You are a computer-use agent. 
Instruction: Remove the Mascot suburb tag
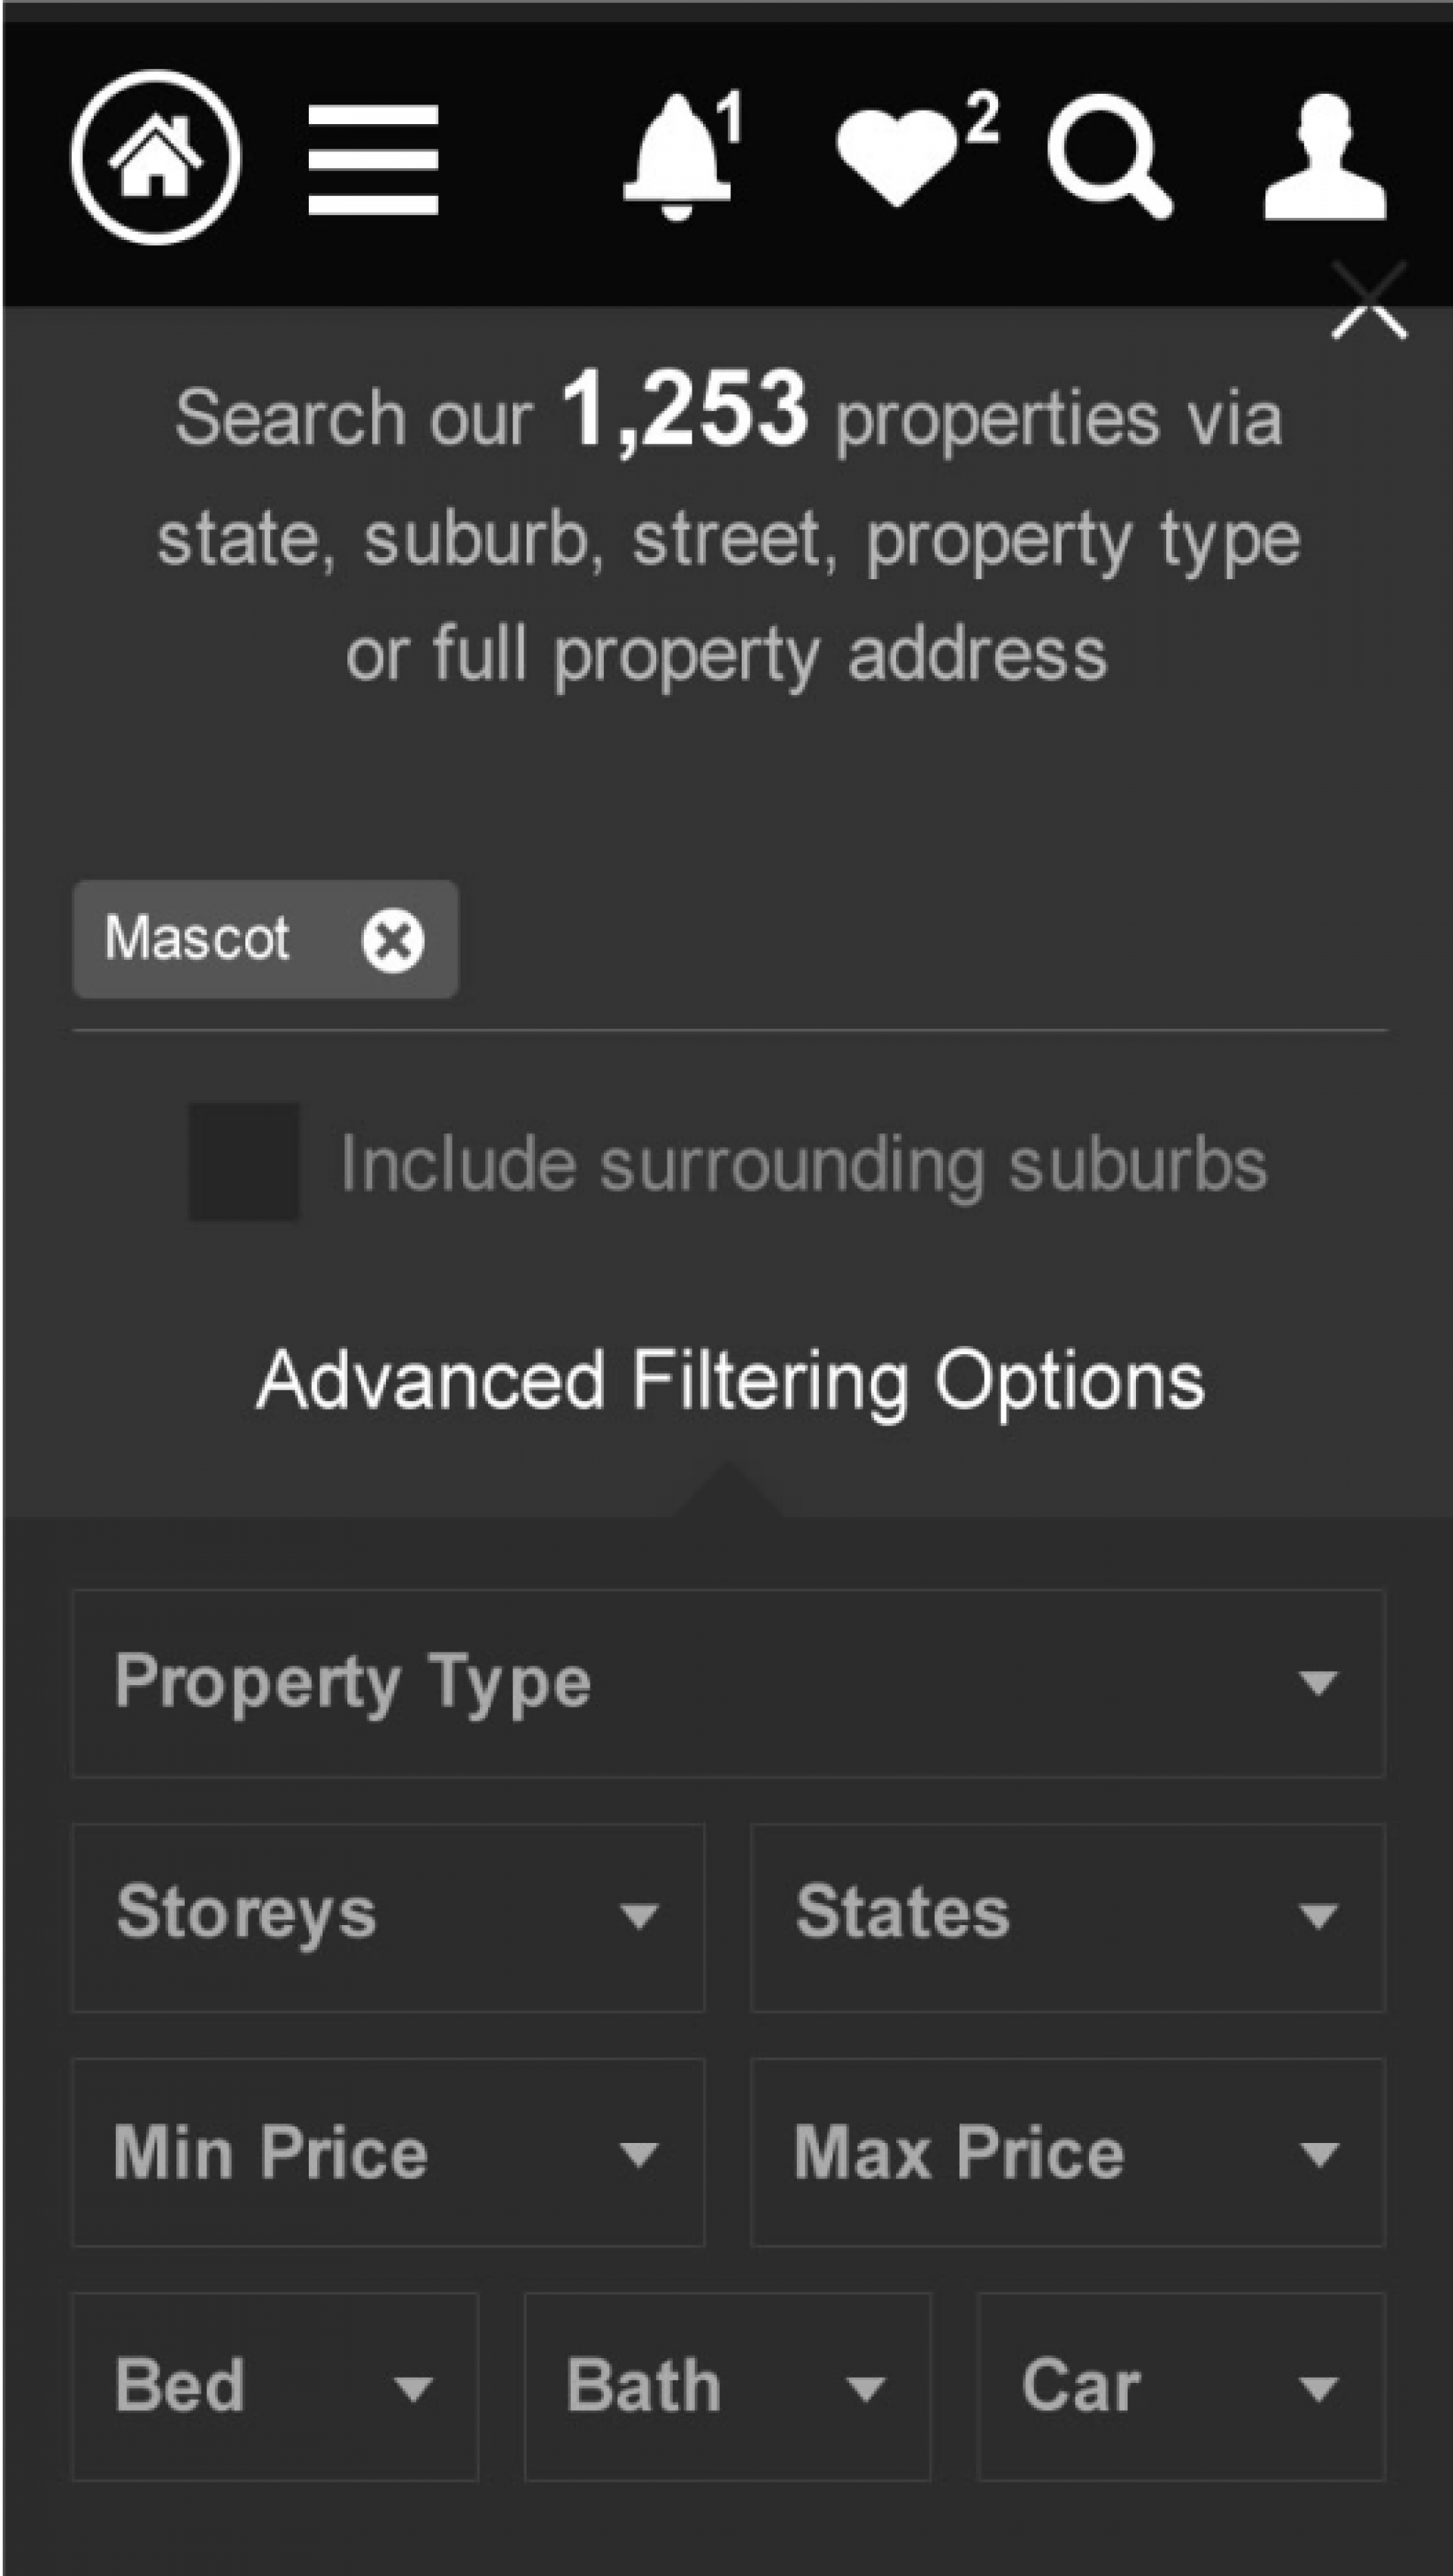(x=392, y=940)
